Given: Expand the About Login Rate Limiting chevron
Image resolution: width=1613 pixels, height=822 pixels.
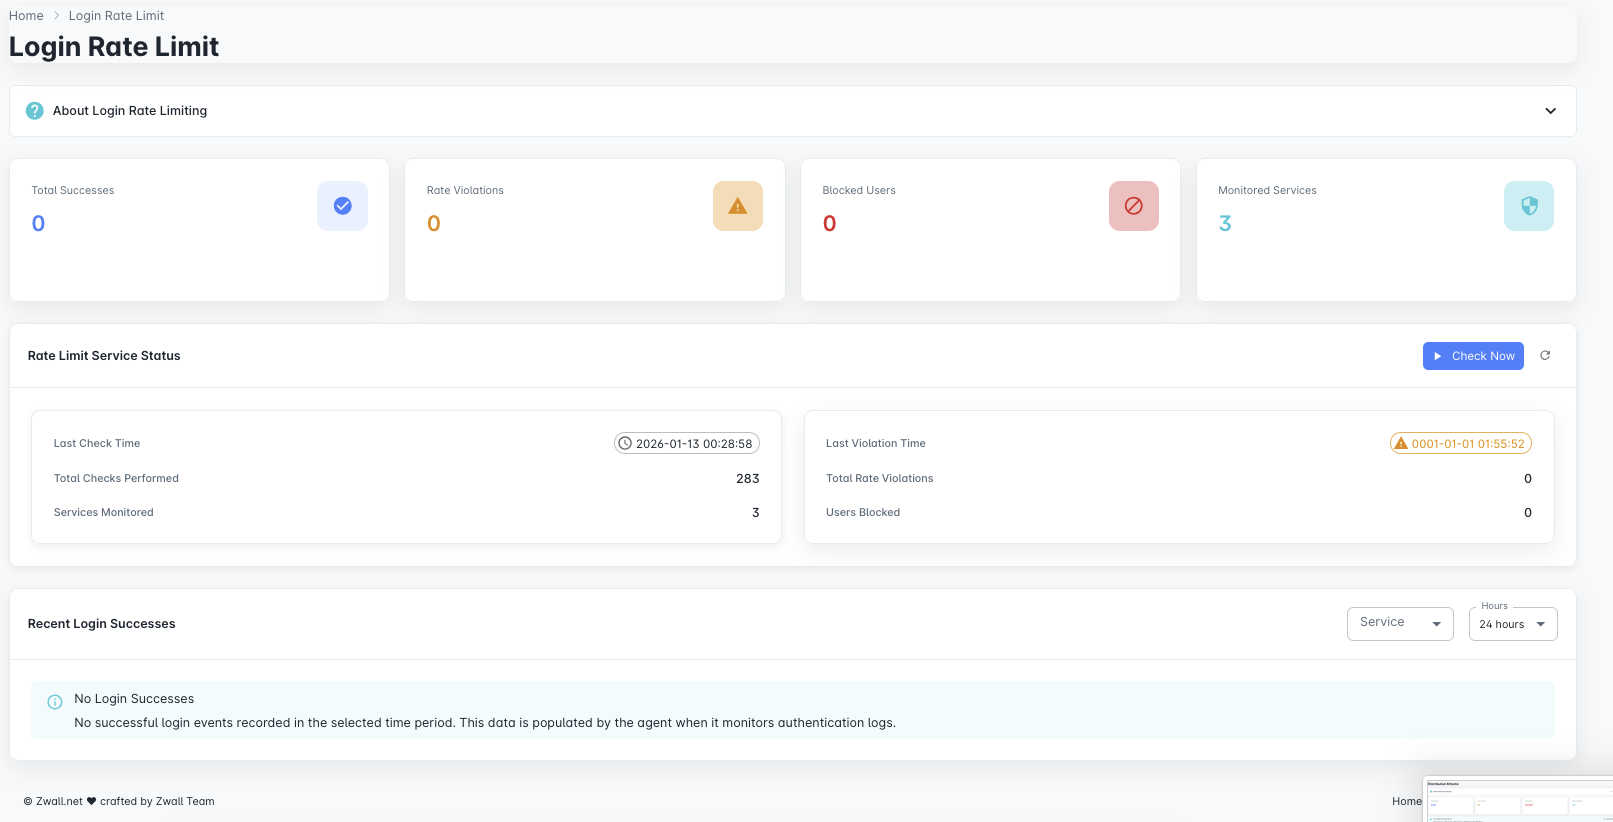Looking at the screenshot, I should (1550, 111).
